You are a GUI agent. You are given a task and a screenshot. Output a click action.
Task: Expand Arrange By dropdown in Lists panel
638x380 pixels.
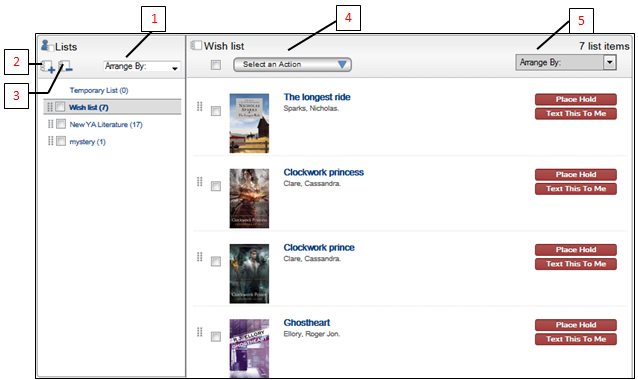coord(142,66)
